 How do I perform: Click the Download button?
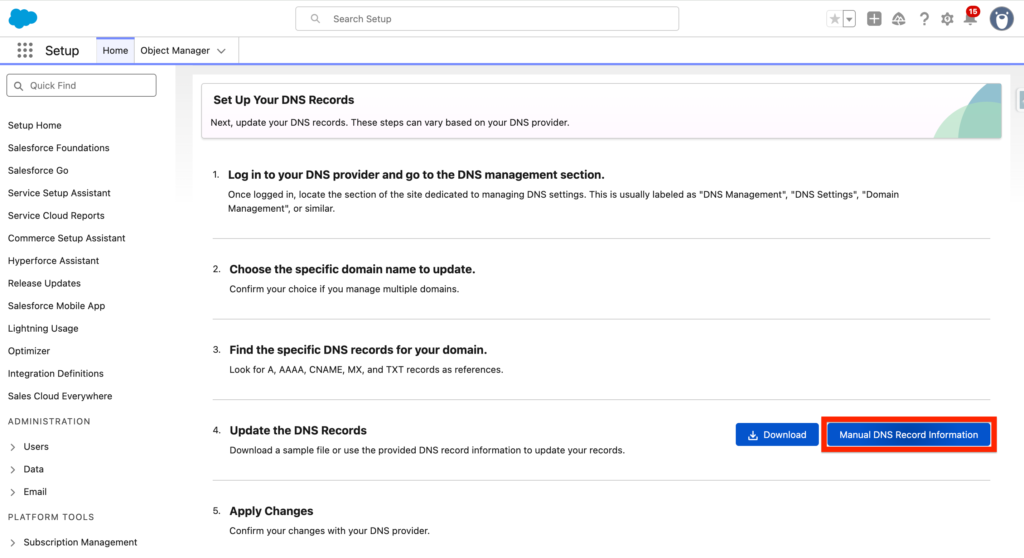click(x=777, y=435)
